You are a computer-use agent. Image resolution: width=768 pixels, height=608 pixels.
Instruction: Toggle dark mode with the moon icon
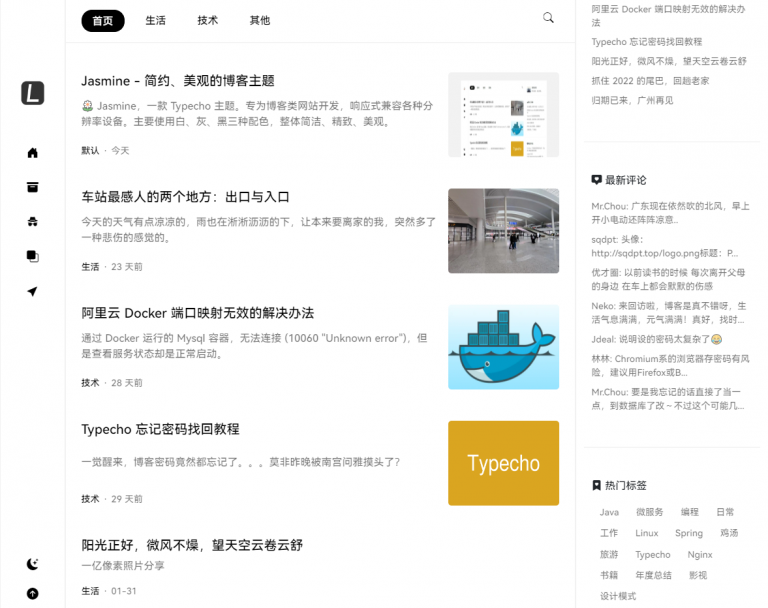tap(32, 564)
